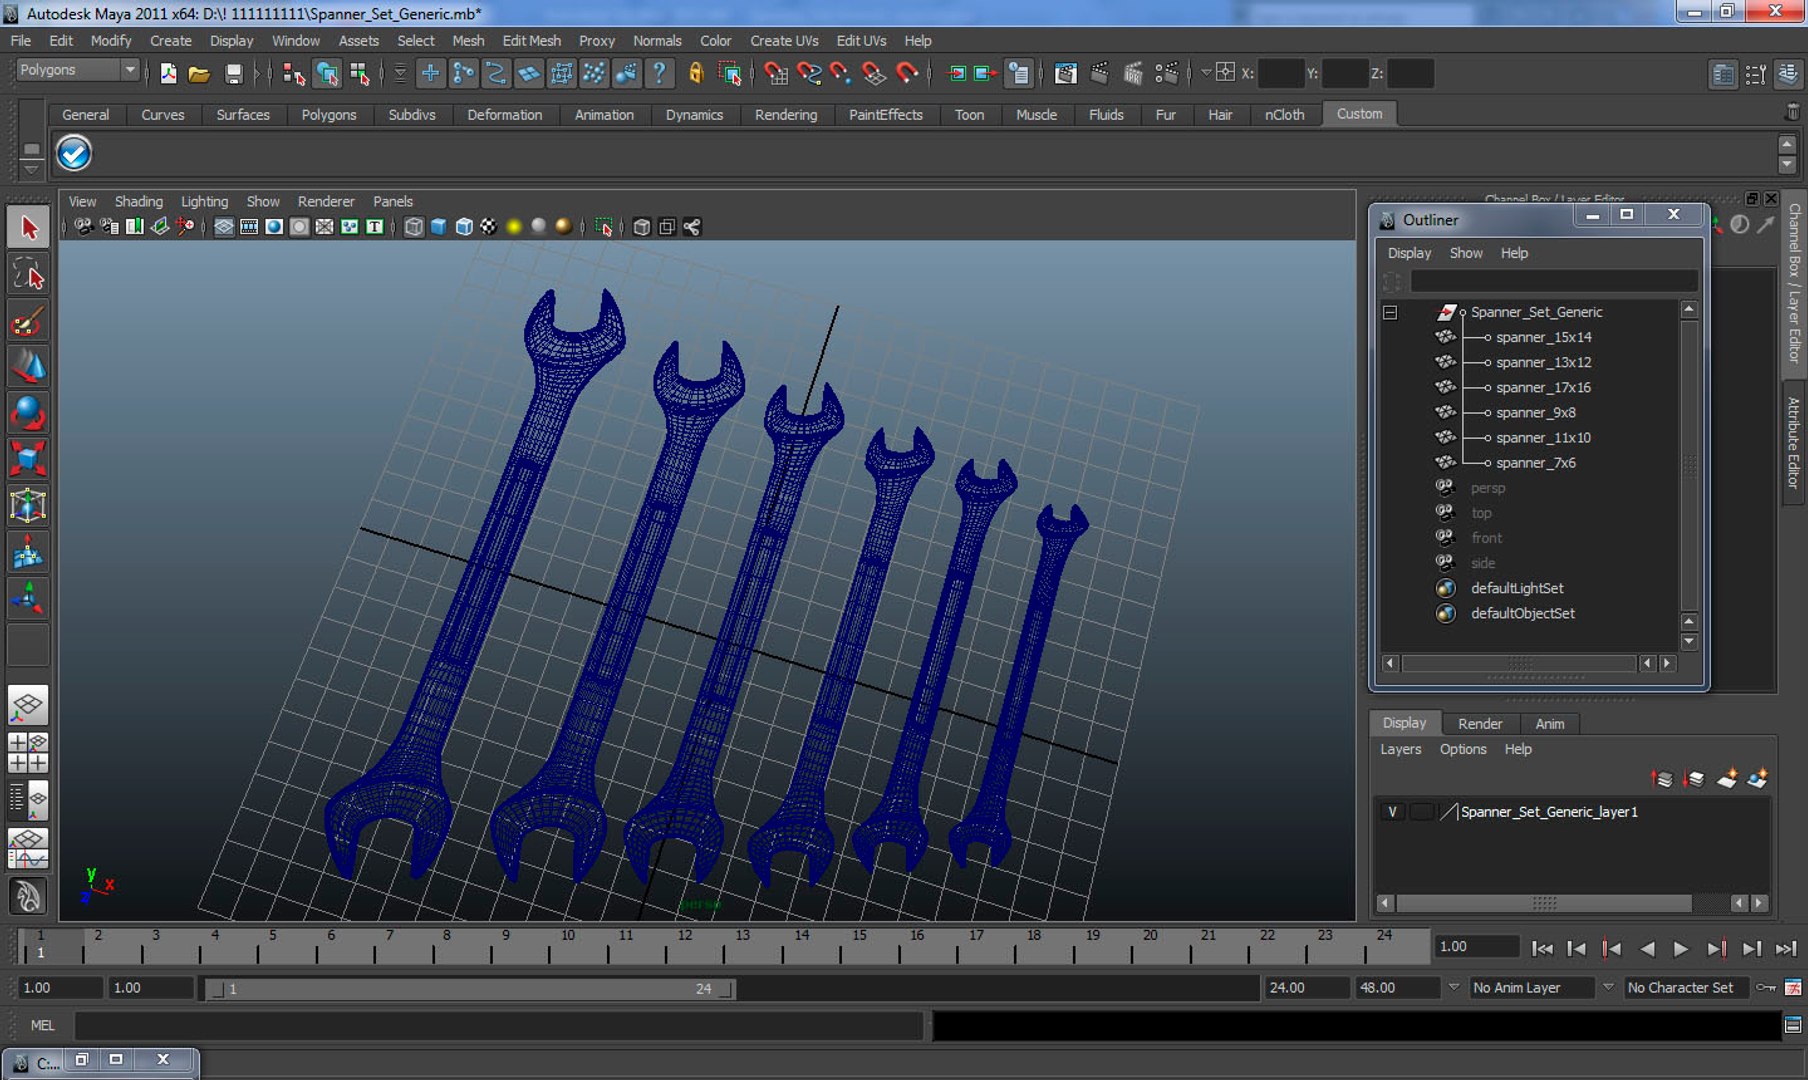
Task: Select the Universal Manipulator tool
Action: tap(28, 506)
